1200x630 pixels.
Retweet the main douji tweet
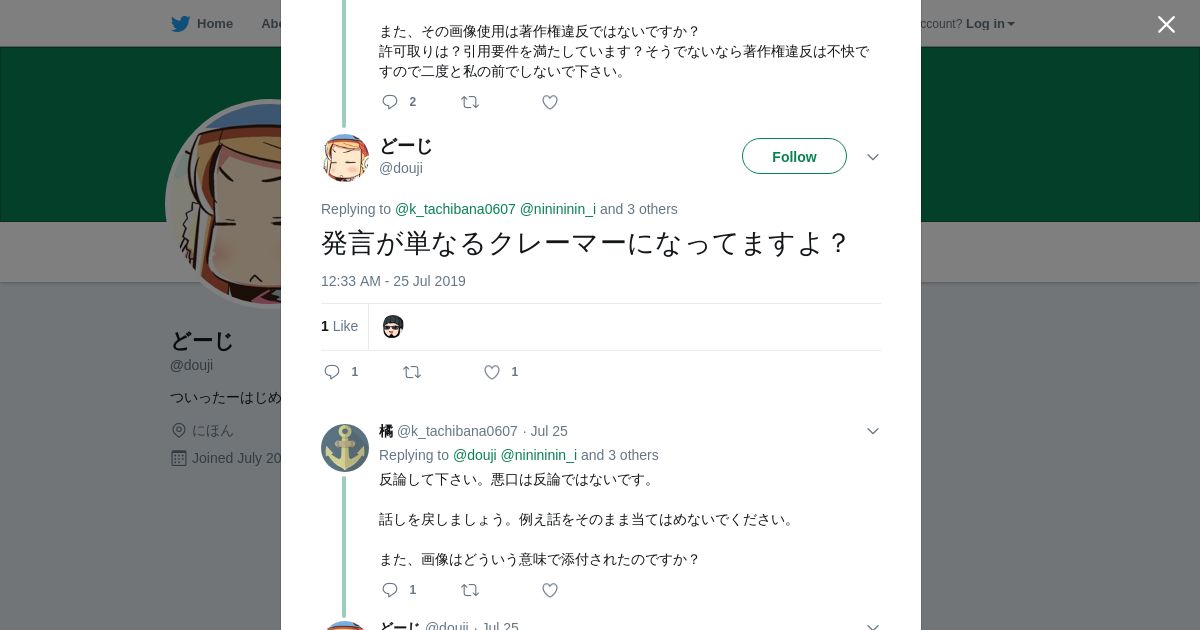pyautogui.click(x=412, y=372)
